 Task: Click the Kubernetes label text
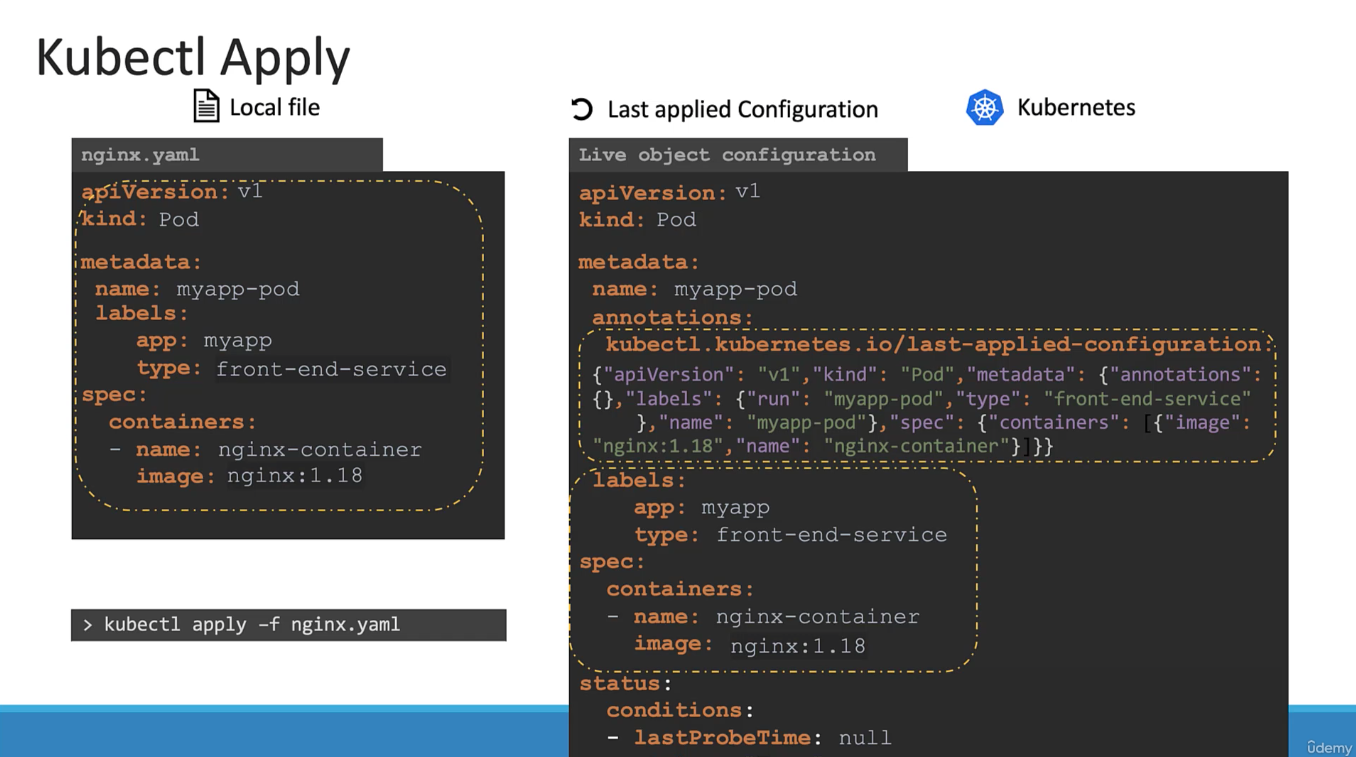point(1076,107)
